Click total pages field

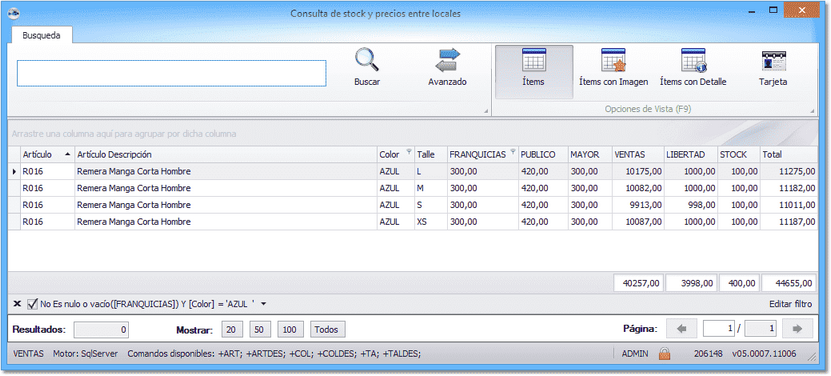(x=761, y=329)
